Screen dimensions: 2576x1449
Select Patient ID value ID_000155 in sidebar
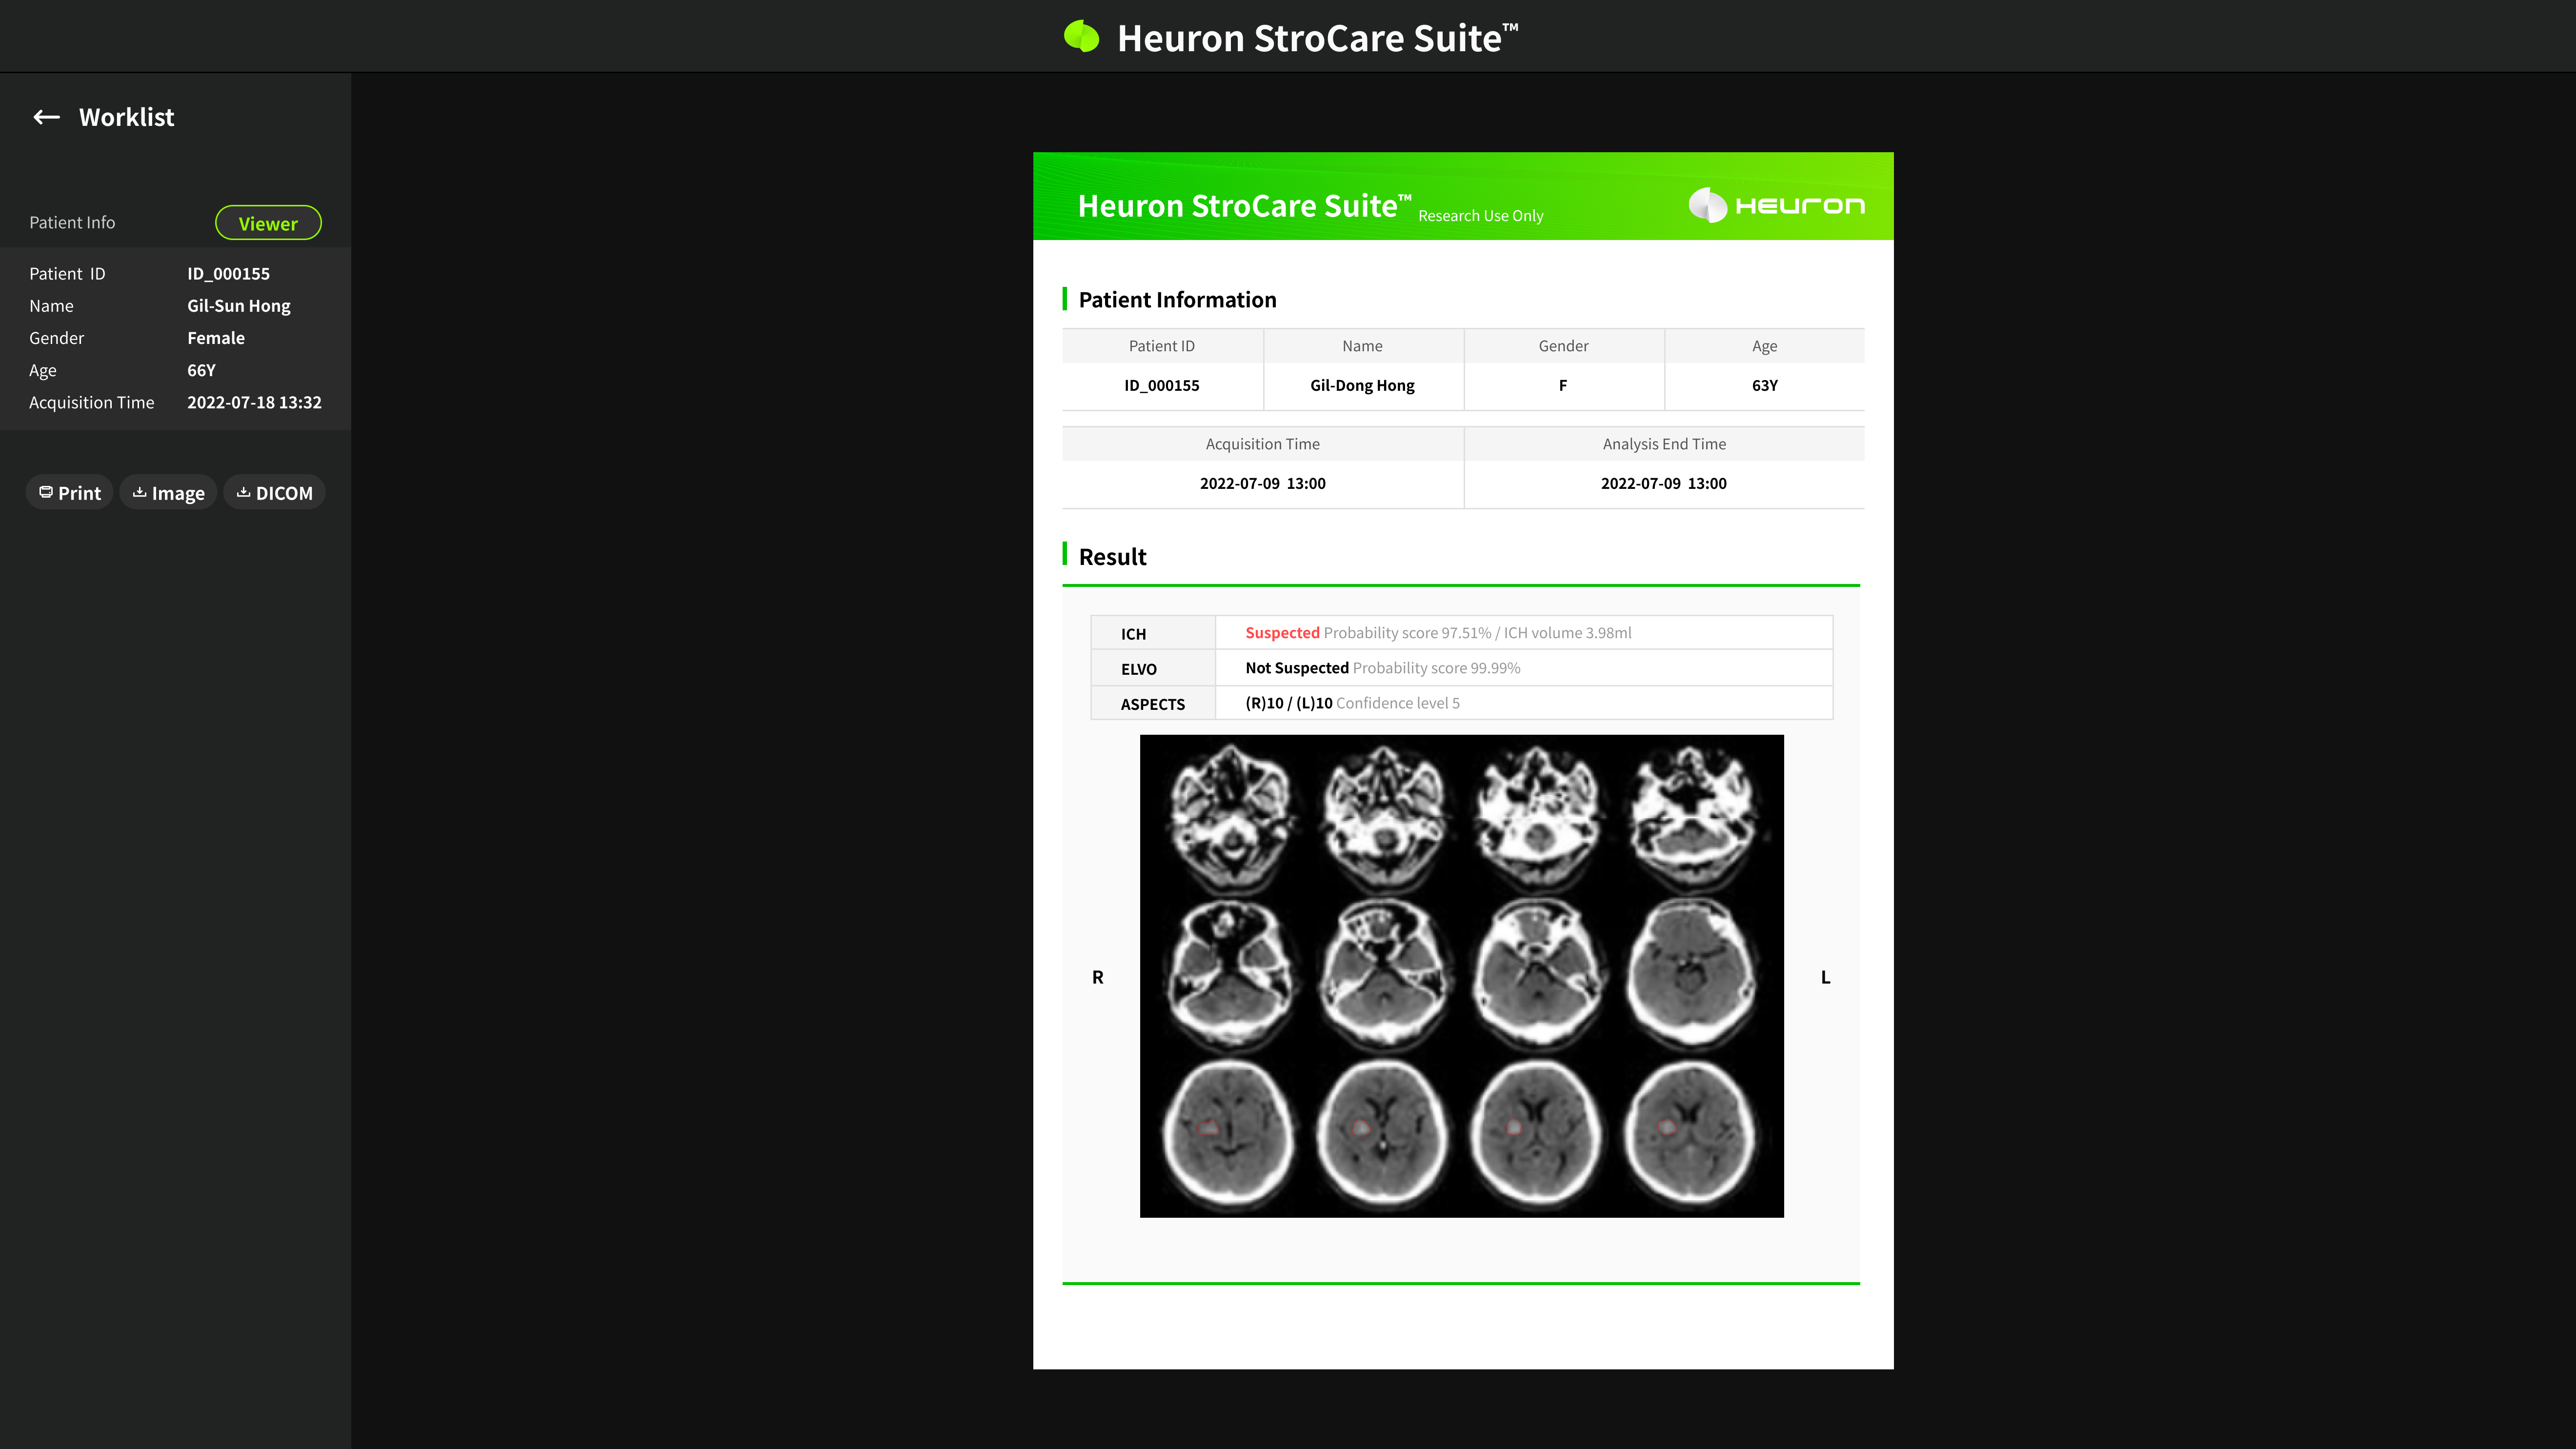pos(228,274)
